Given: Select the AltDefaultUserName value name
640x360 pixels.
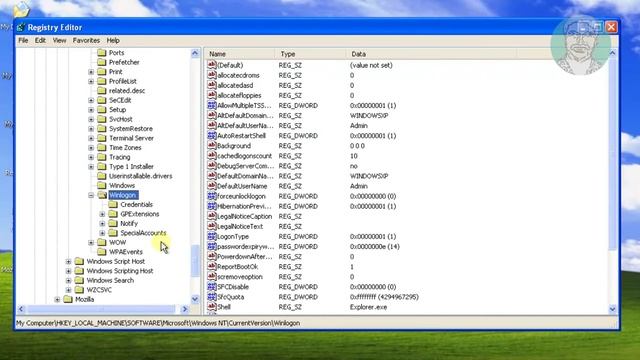Looking at the screenshot, I should [x=245, y=126].
